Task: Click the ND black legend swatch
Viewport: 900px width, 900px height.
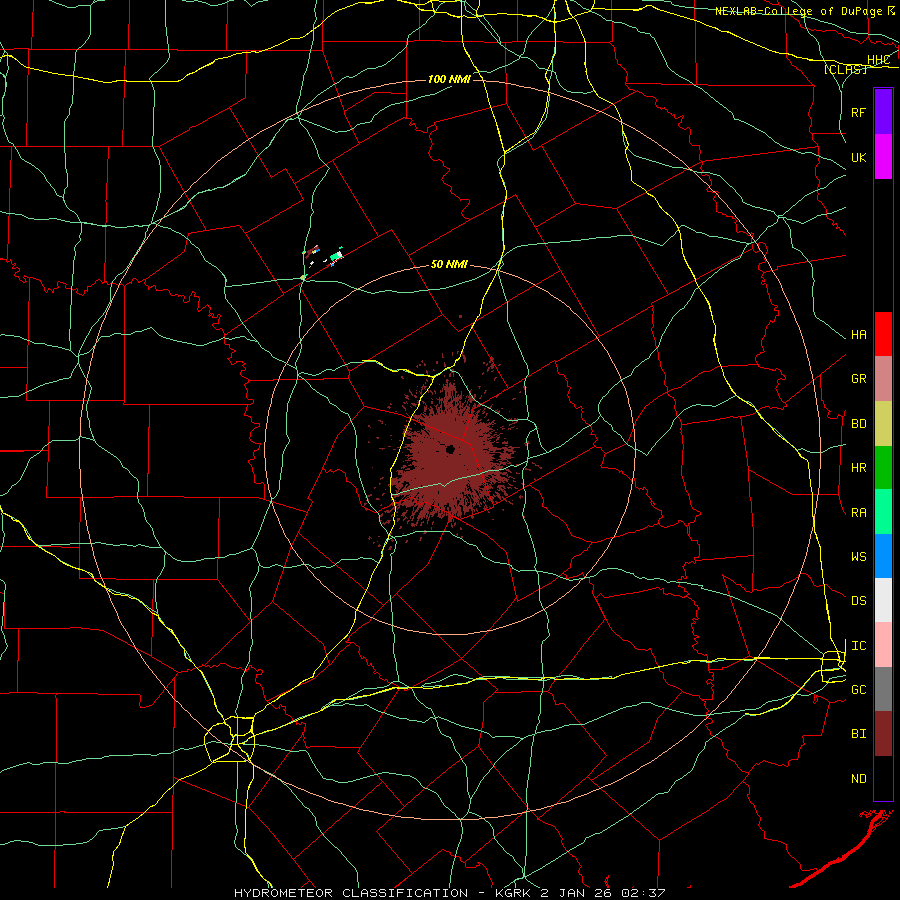Action: (883, 778)
